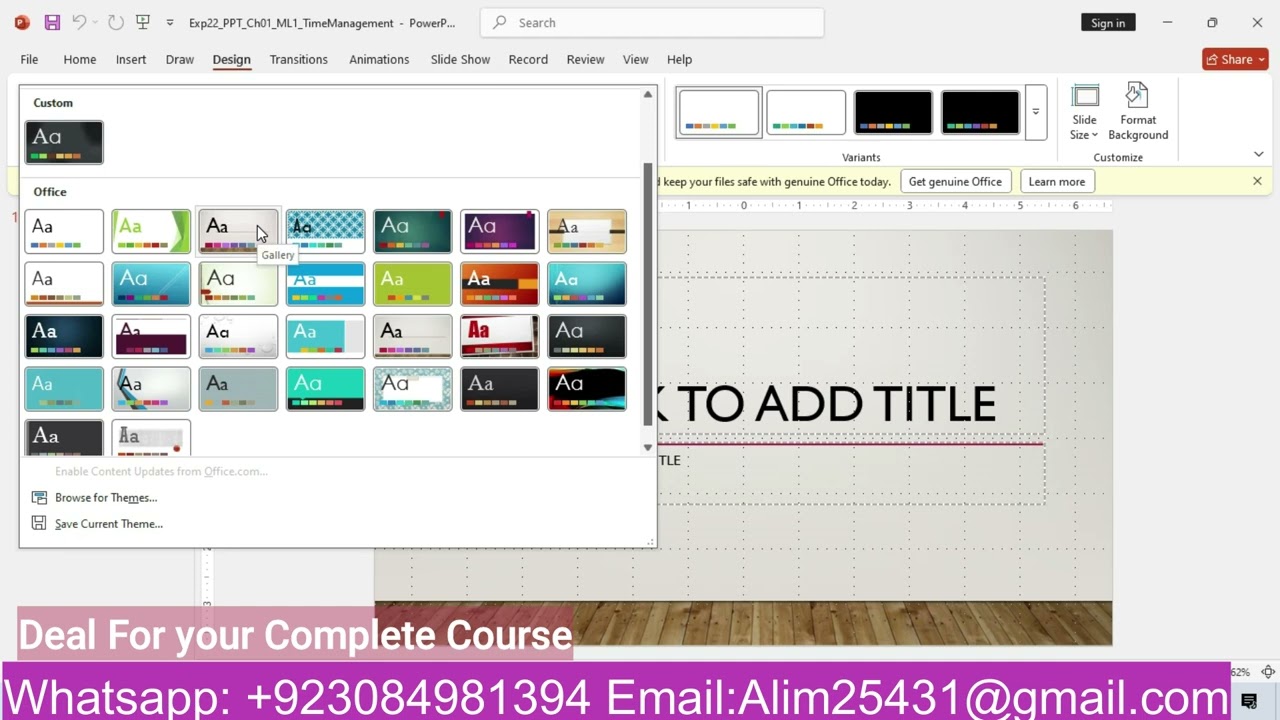Open the Slide Size dropdown

[1085, 112]
